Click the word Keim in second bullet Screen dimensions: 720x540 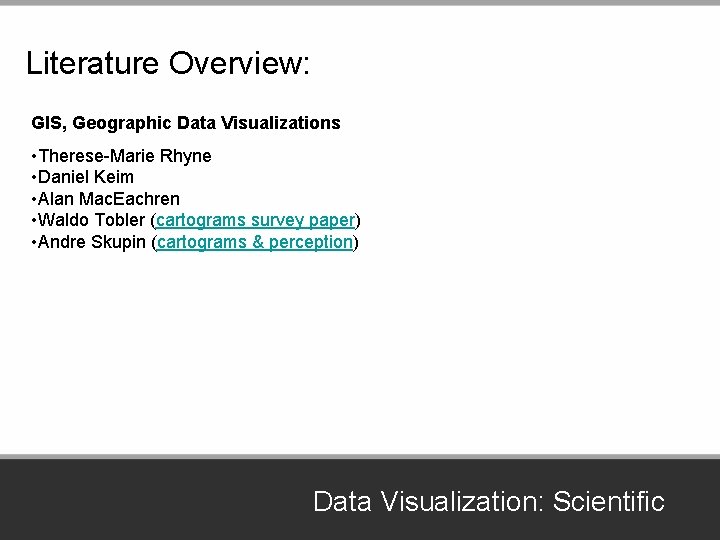[x=114, y=177]
